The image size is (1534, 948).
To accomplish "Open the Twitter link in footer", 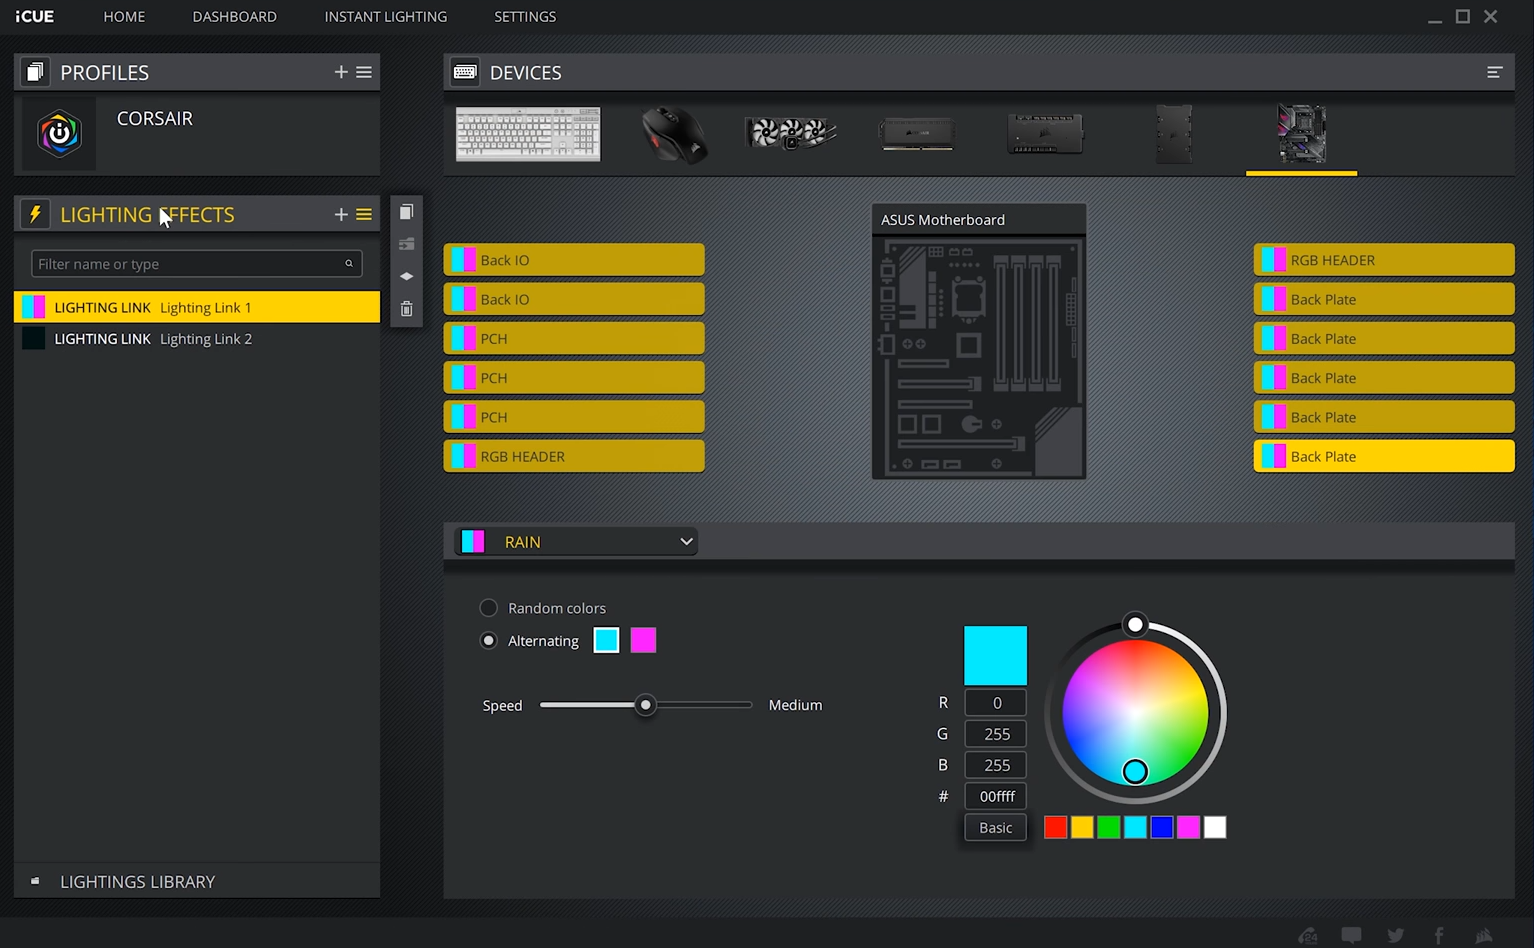I will point(1395,936).
